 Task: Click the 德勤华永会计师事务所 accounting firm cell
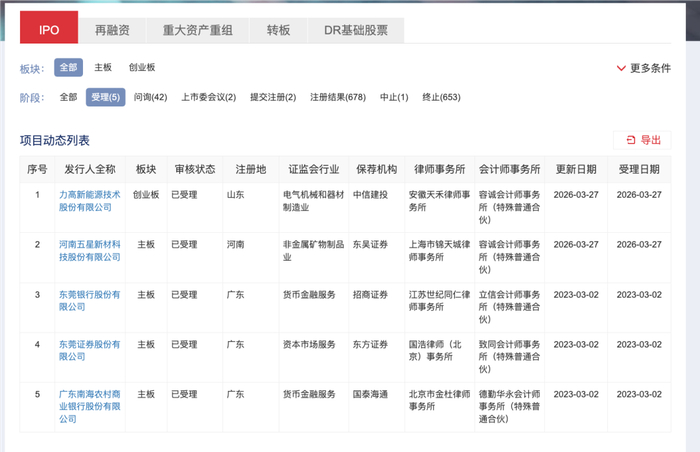[x=509, y=406]
